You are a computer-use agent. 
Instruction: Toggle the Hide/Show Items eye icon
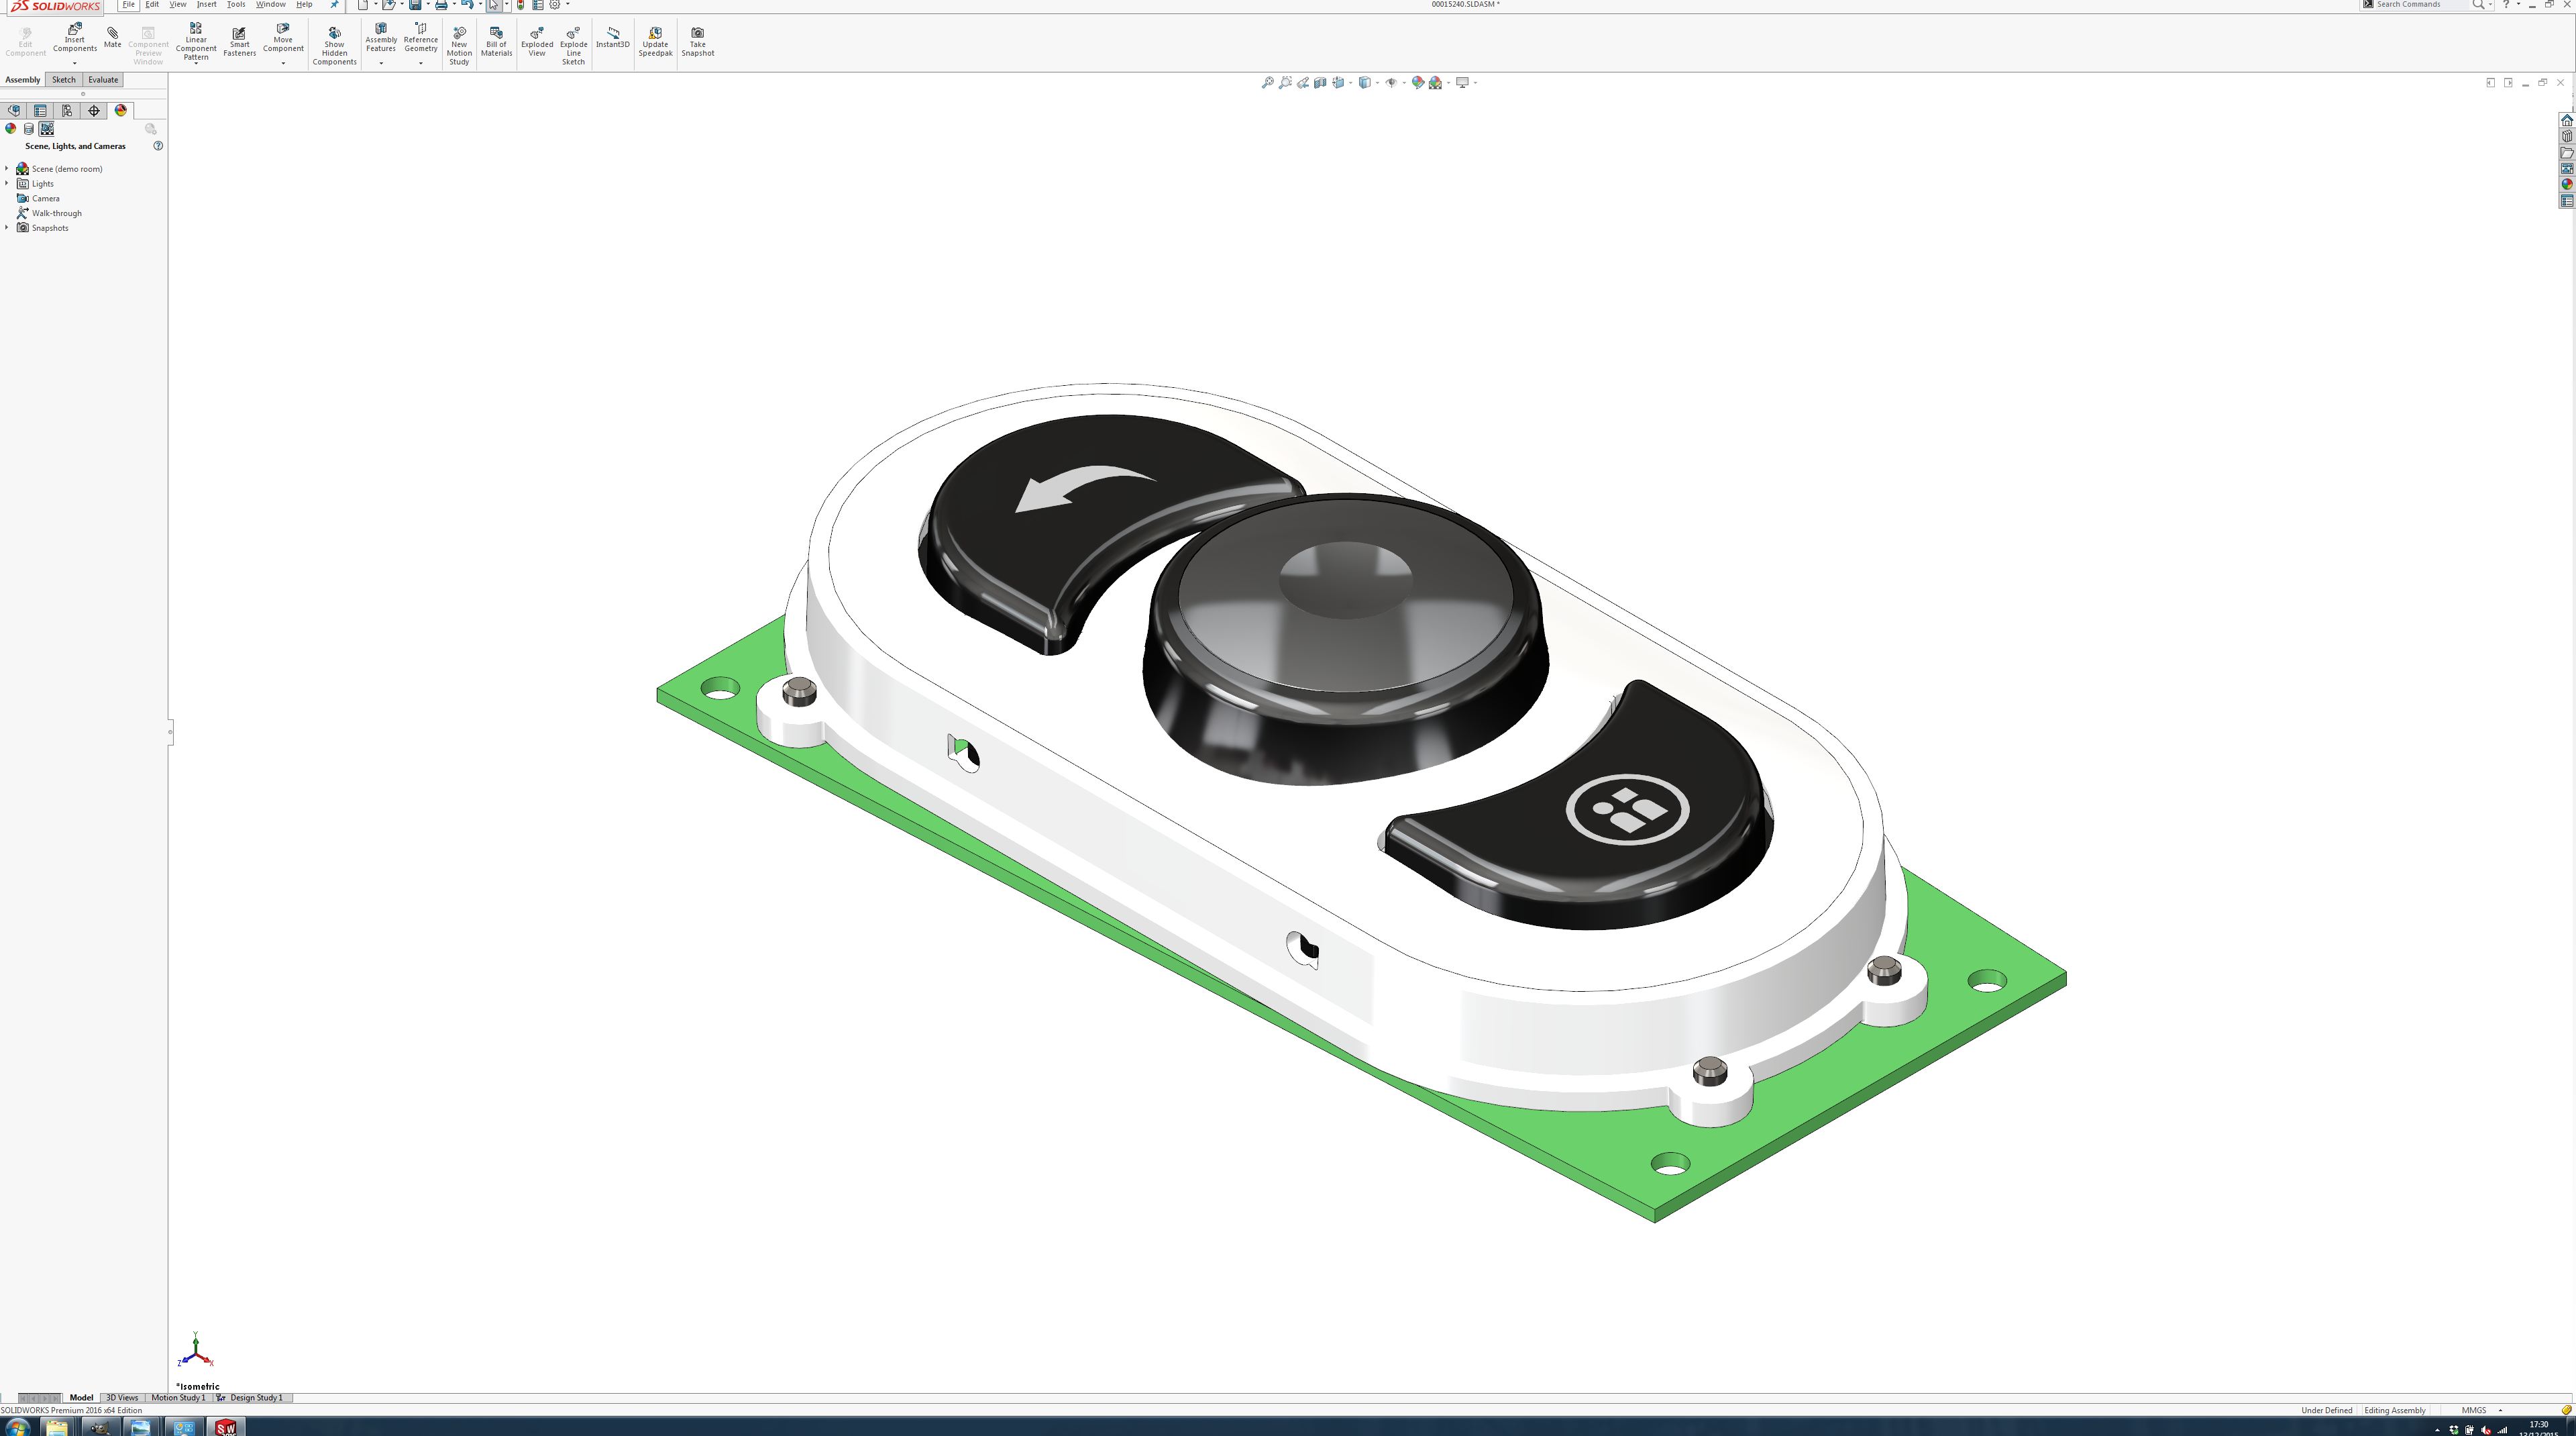[x=1391, y=83]
